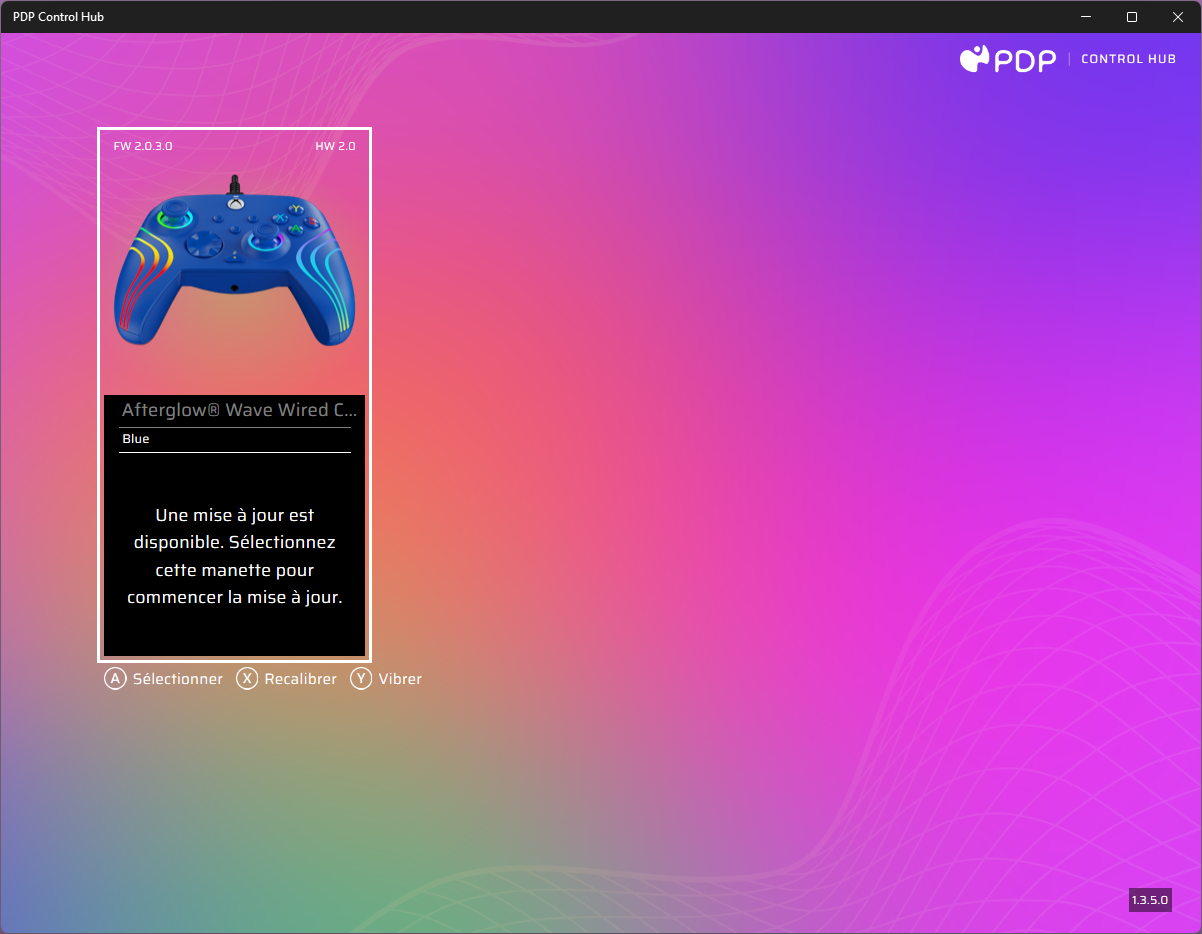Select the Blue color label
1202x934 pixels.
(x=135, y=438)
